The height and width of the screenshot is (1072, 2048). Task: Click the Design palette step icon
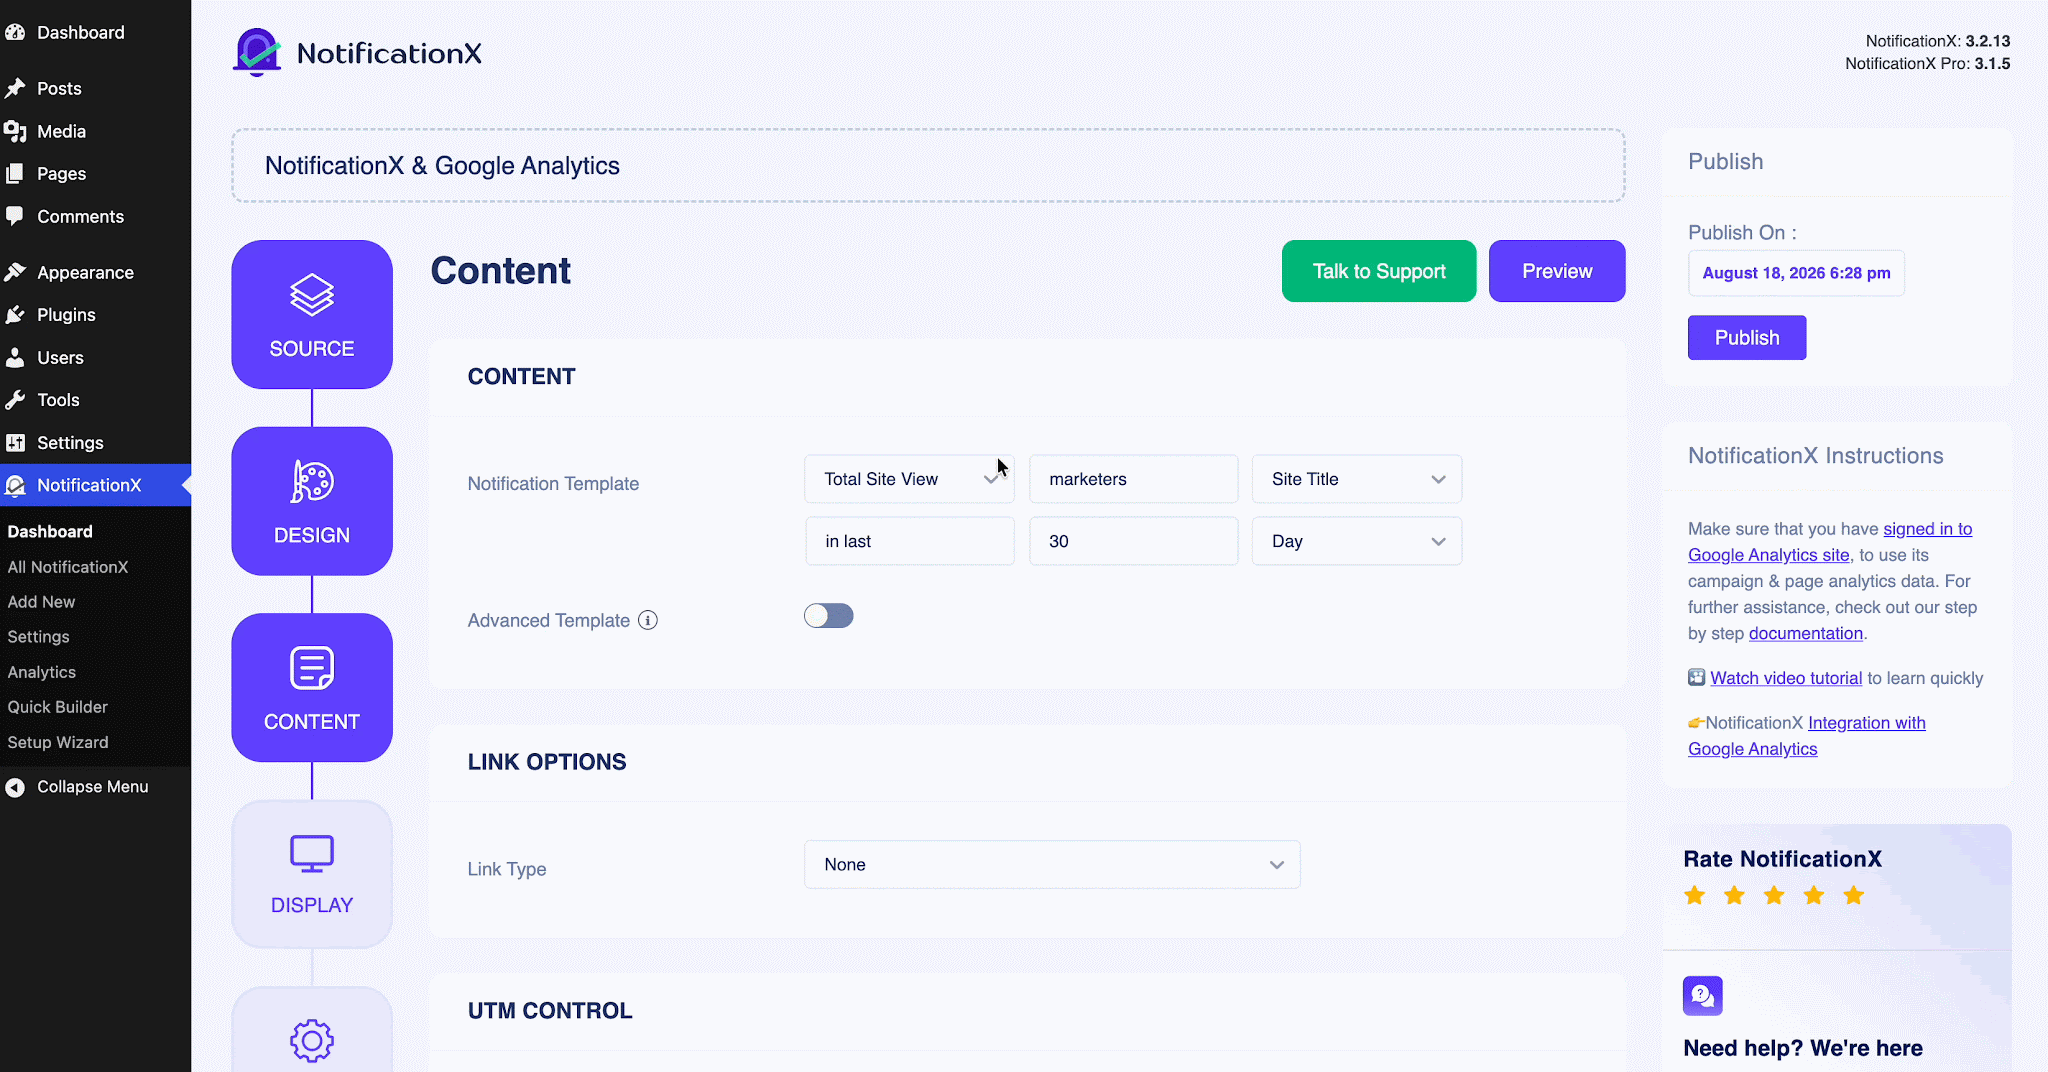(312, 481)
